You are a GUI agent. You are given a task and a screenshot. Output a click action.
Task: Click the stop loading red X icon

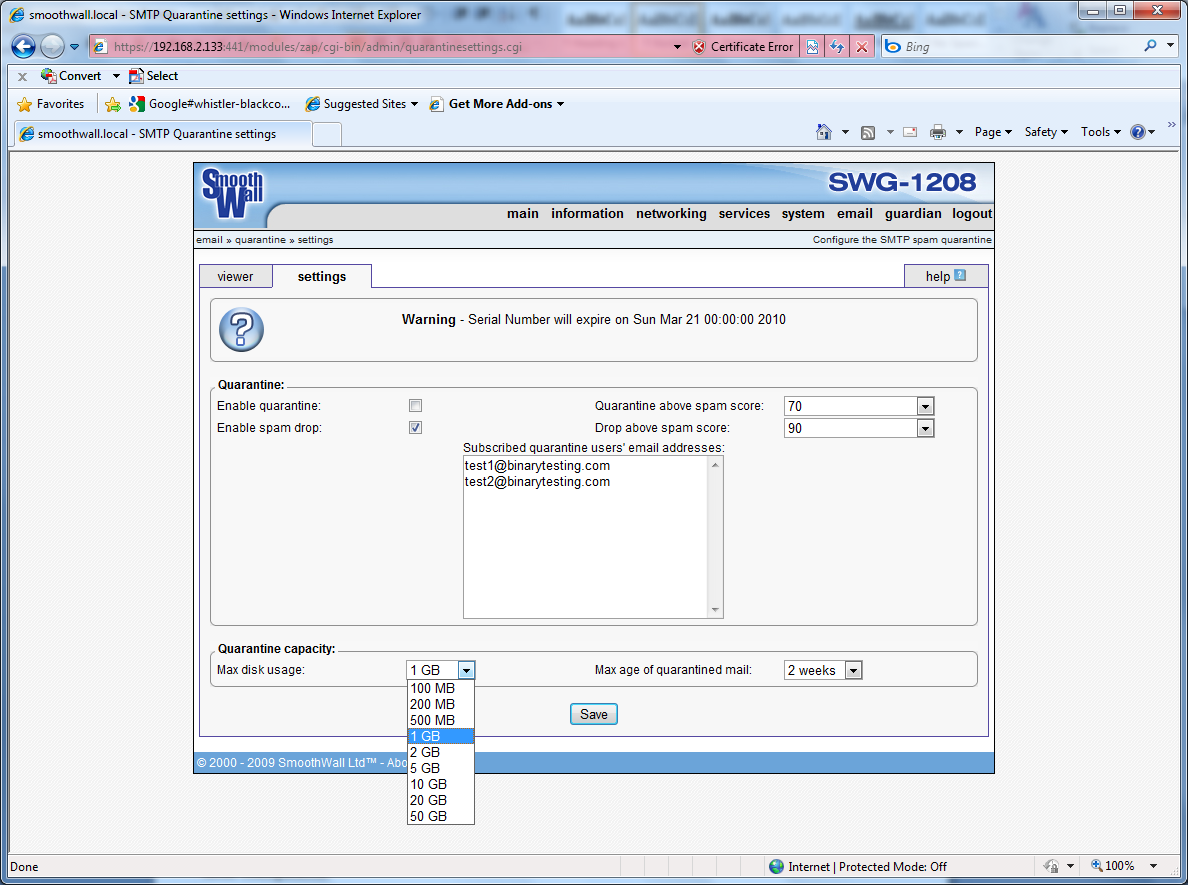(861, 47)
